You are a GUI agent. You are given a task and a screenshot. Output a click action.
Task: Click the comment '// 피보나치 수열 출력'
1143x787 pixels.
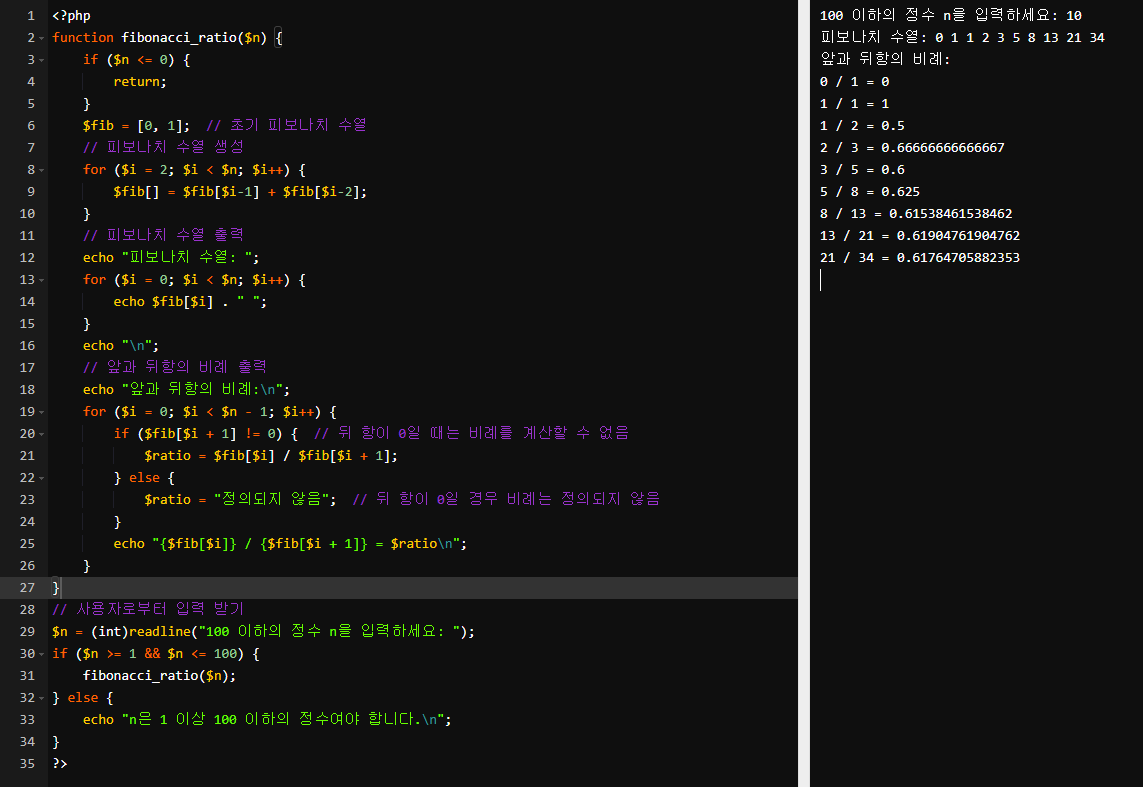163,235
